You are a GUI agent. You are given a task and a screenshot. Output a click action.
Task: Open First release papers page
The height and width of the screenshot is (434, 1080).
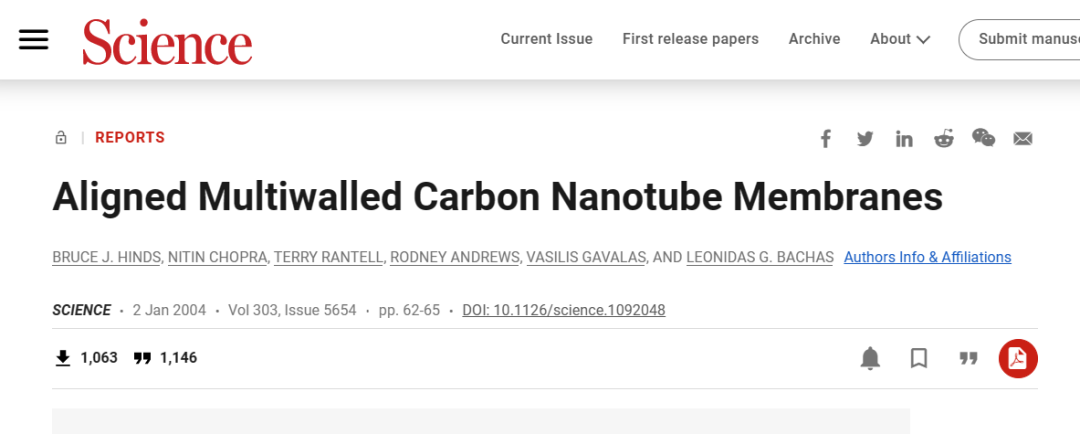690,39
